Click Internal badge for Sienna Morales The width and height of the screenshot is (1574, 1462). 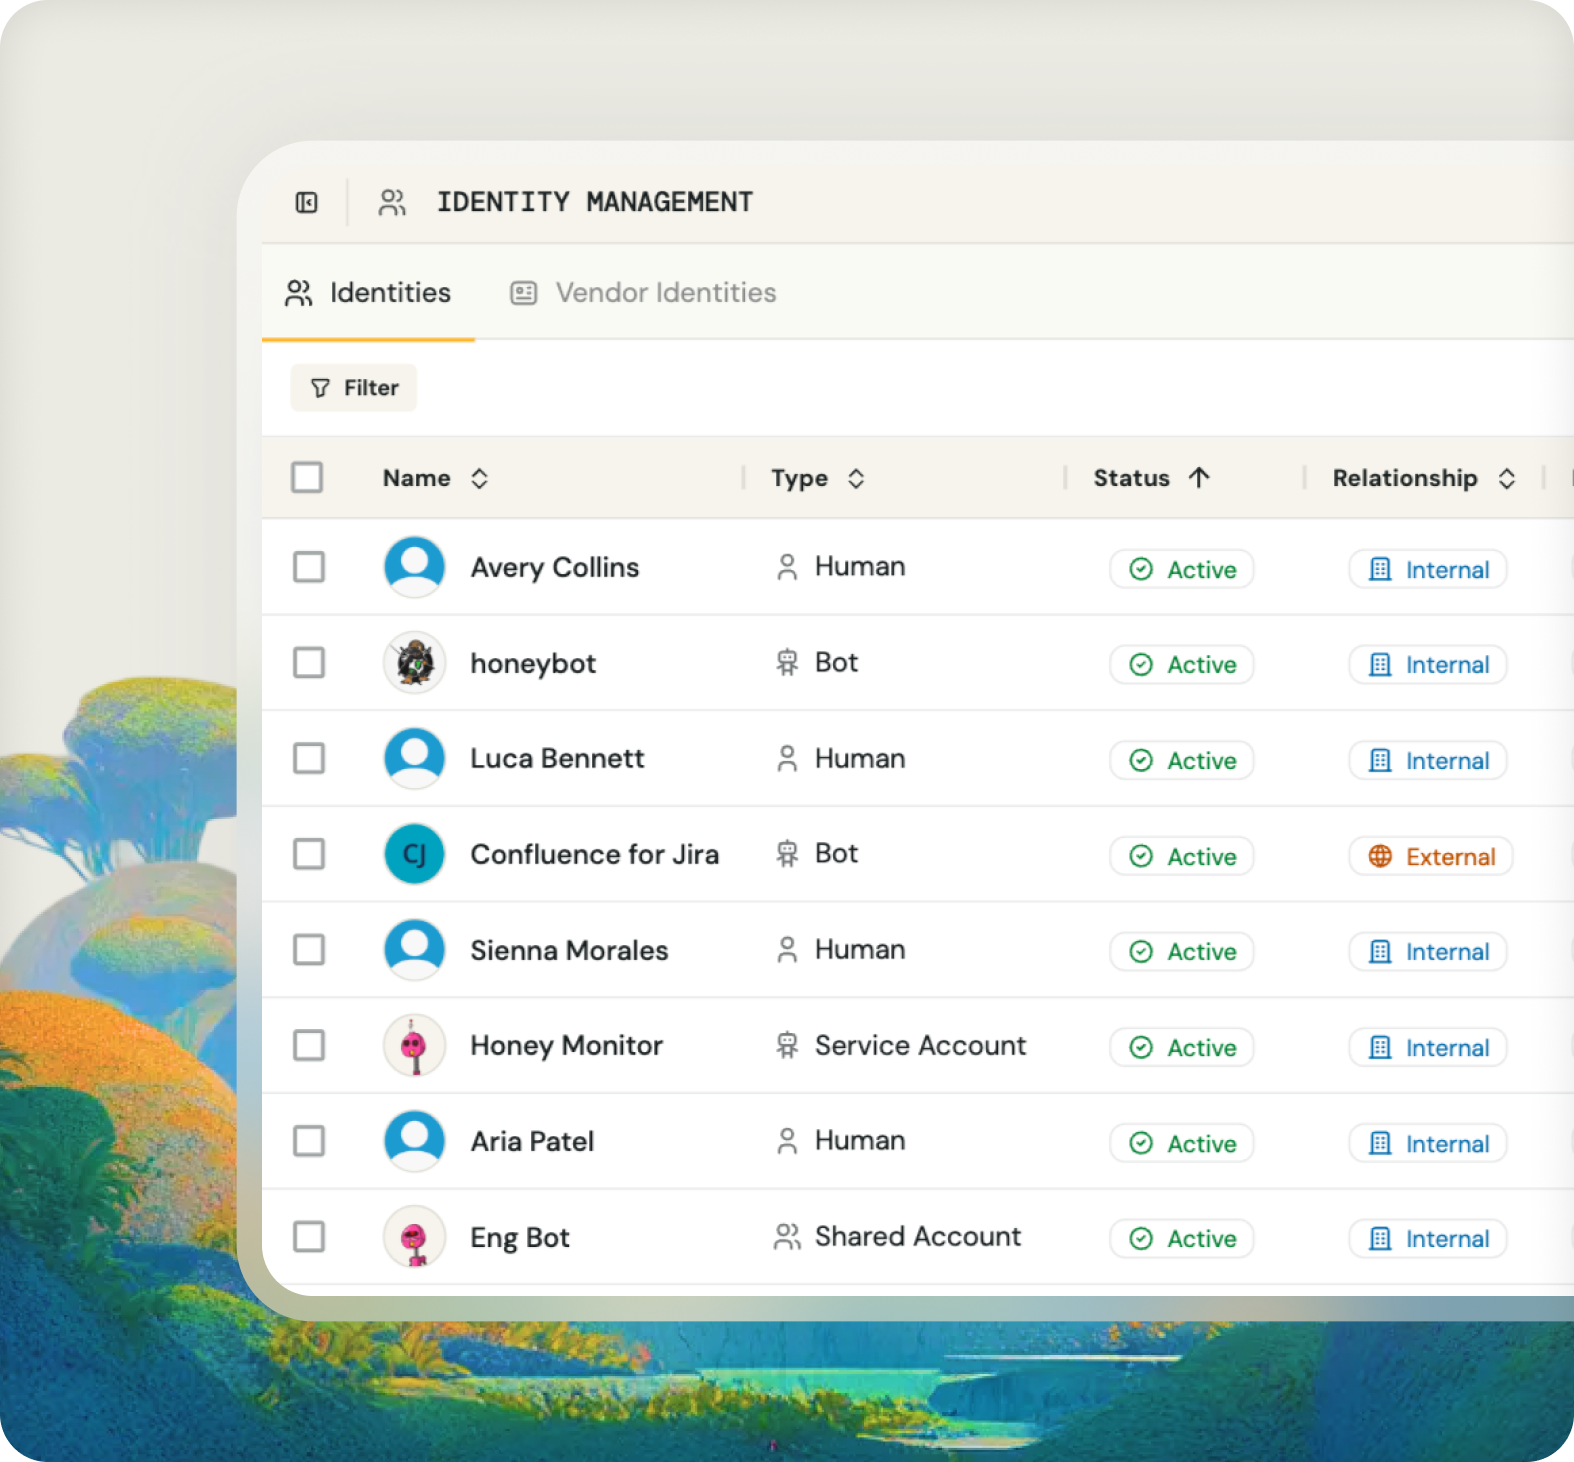coord(1428,952)
